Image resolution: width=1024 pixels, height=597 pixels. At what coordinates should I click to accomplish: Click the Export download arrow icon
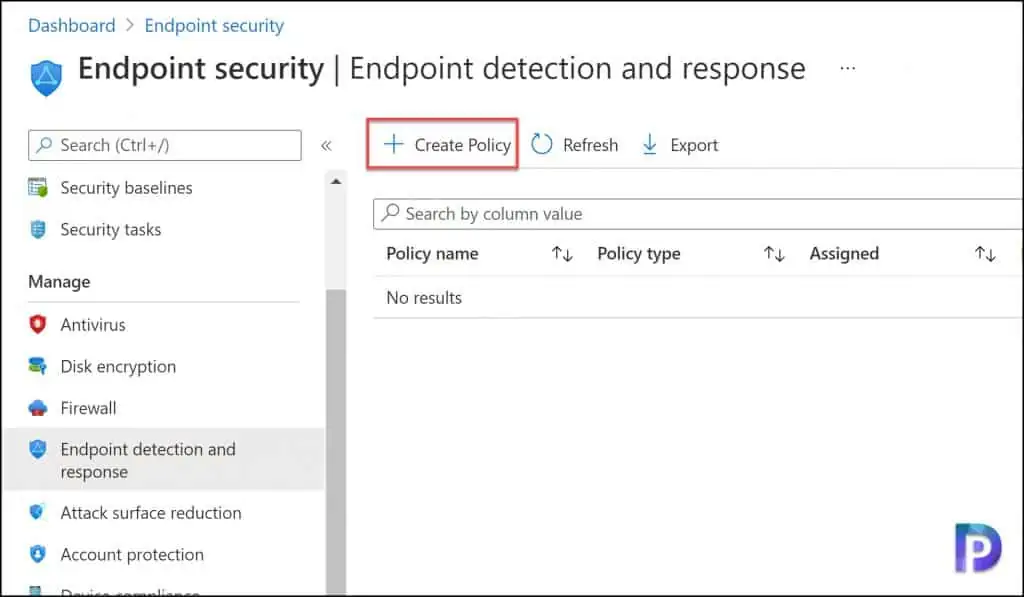point(649,144)
